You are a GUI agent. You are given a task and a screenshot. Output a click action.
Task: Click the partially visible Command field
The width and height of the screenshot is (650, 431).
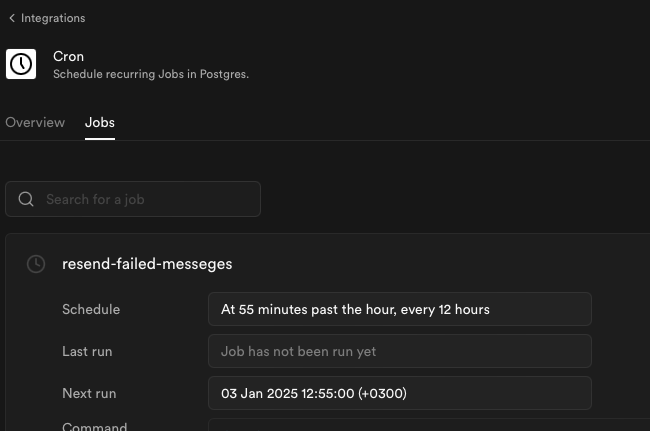[429, 425]
